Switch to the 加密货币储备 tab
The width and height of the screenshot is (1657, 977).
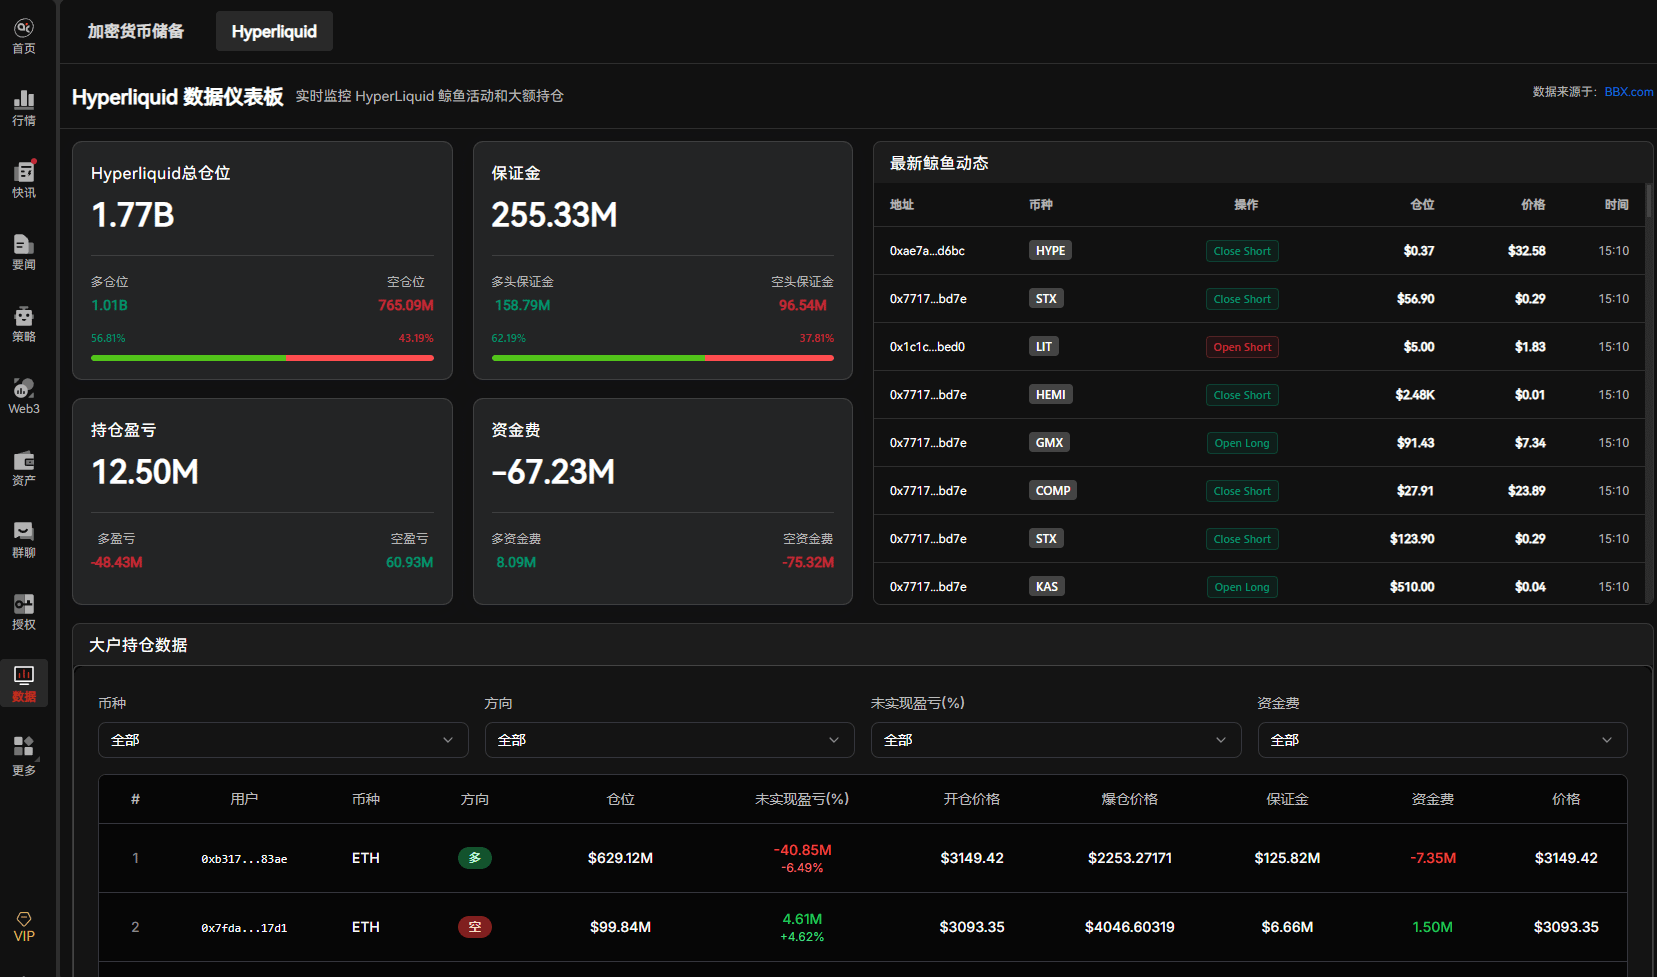(x=135, y=31)
